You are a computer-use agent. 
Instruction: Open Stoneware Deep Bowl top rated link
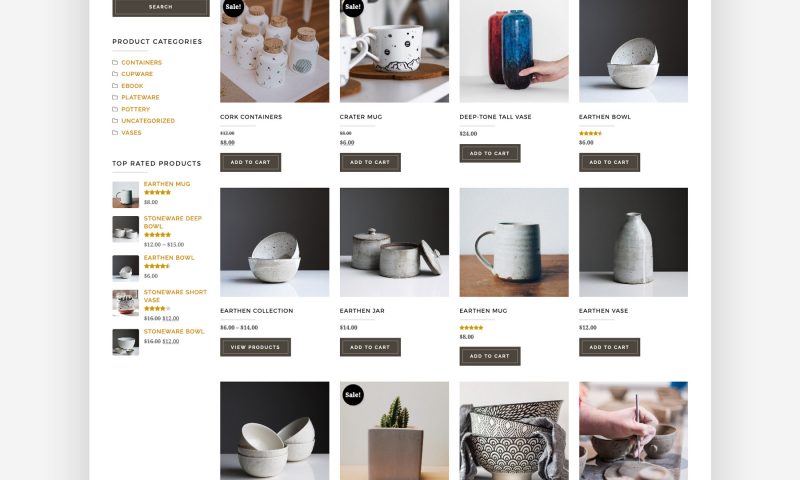[173, 222]
